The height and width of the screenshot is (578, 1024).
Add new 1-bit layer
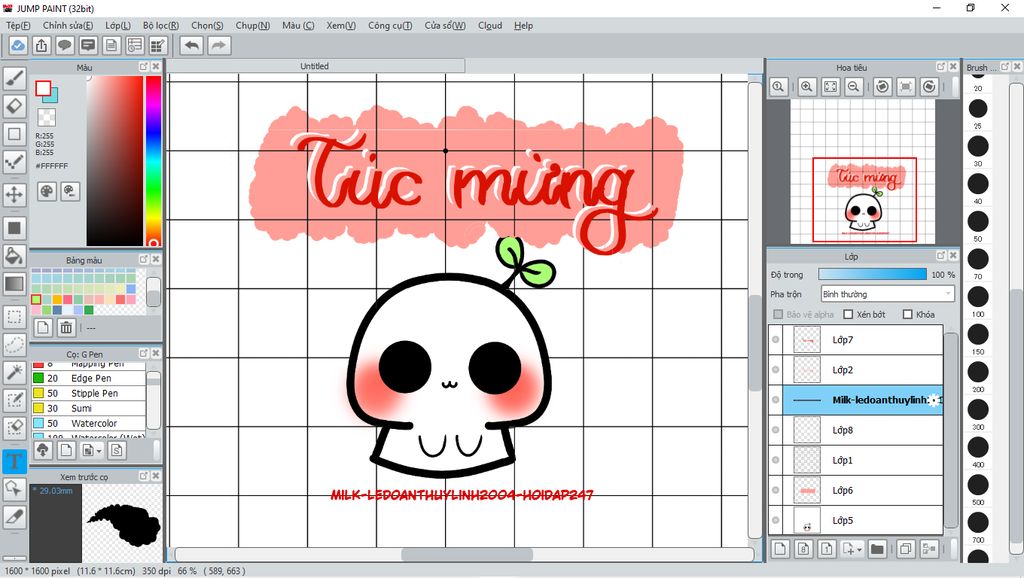(x=826, y=549)
